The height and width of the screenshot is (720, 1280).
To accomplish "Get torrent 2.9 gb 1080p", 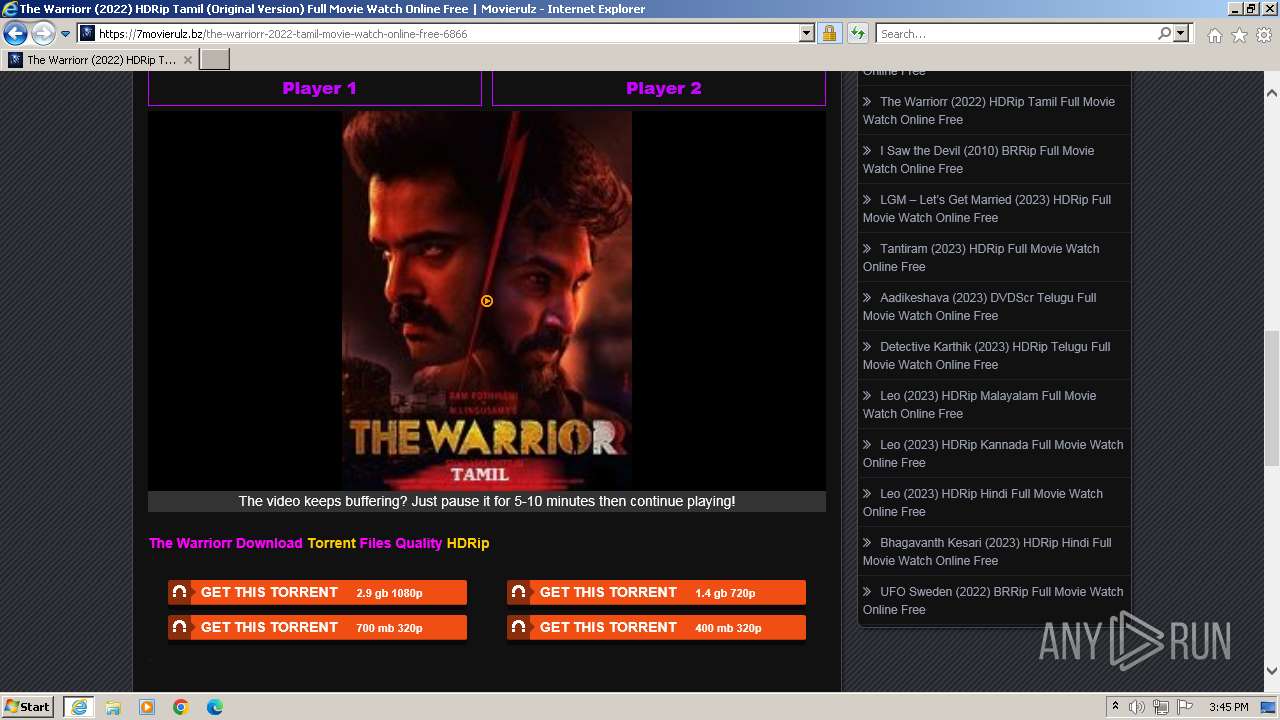I will pyautogui.click(x=317, y=592).
